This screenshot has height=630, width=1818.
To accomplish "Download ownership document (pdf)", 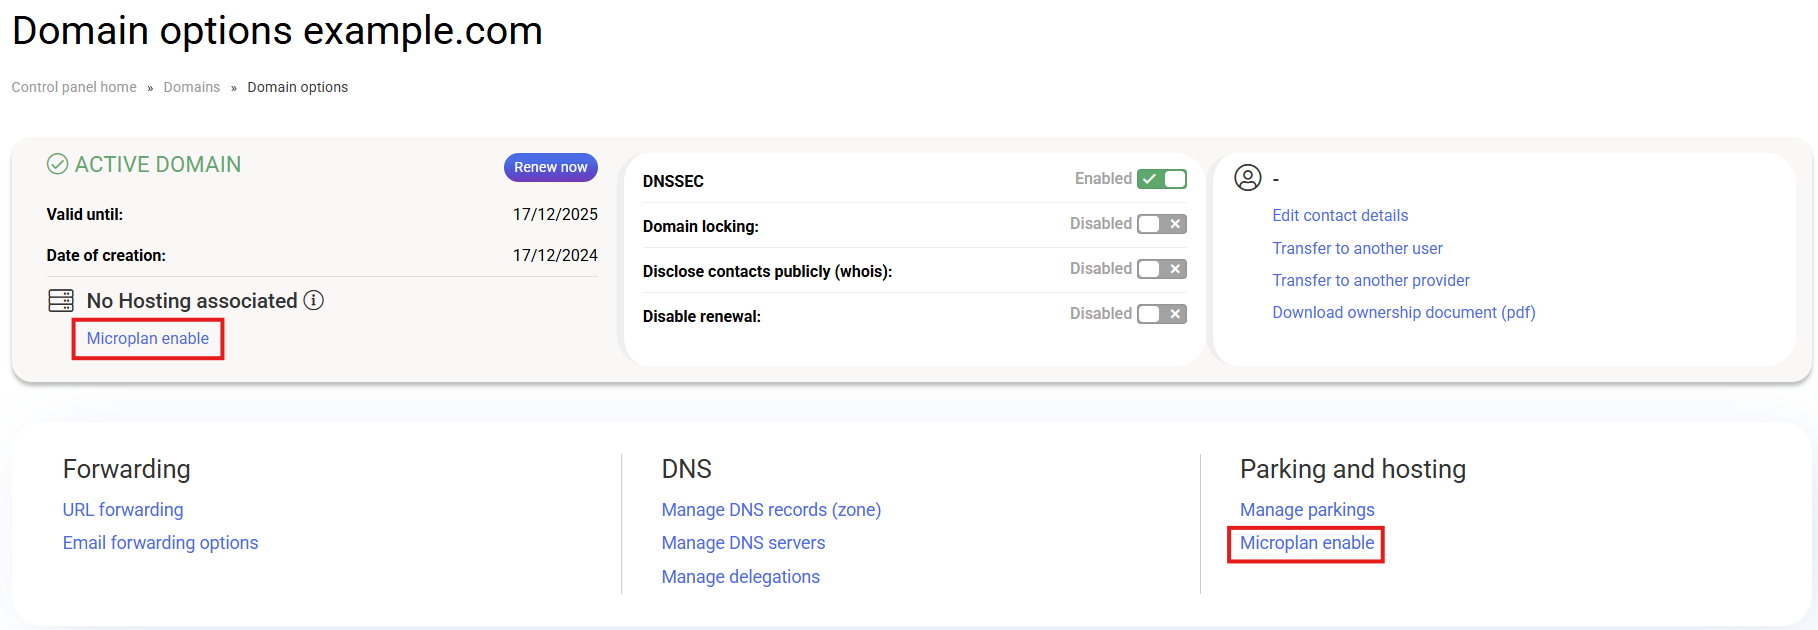I will [x=1403, y=312].
